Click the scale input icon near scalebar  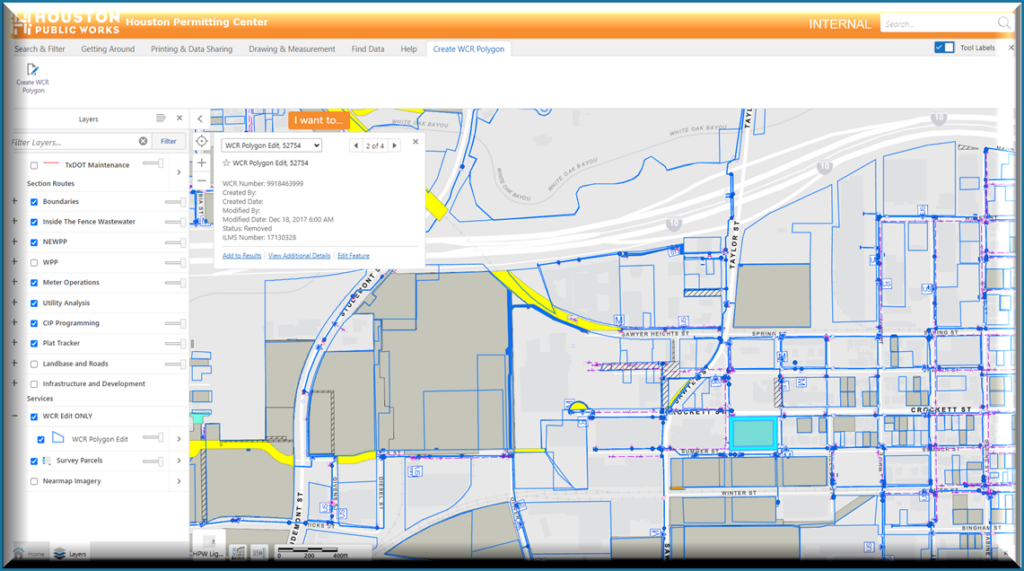(258, 553)
